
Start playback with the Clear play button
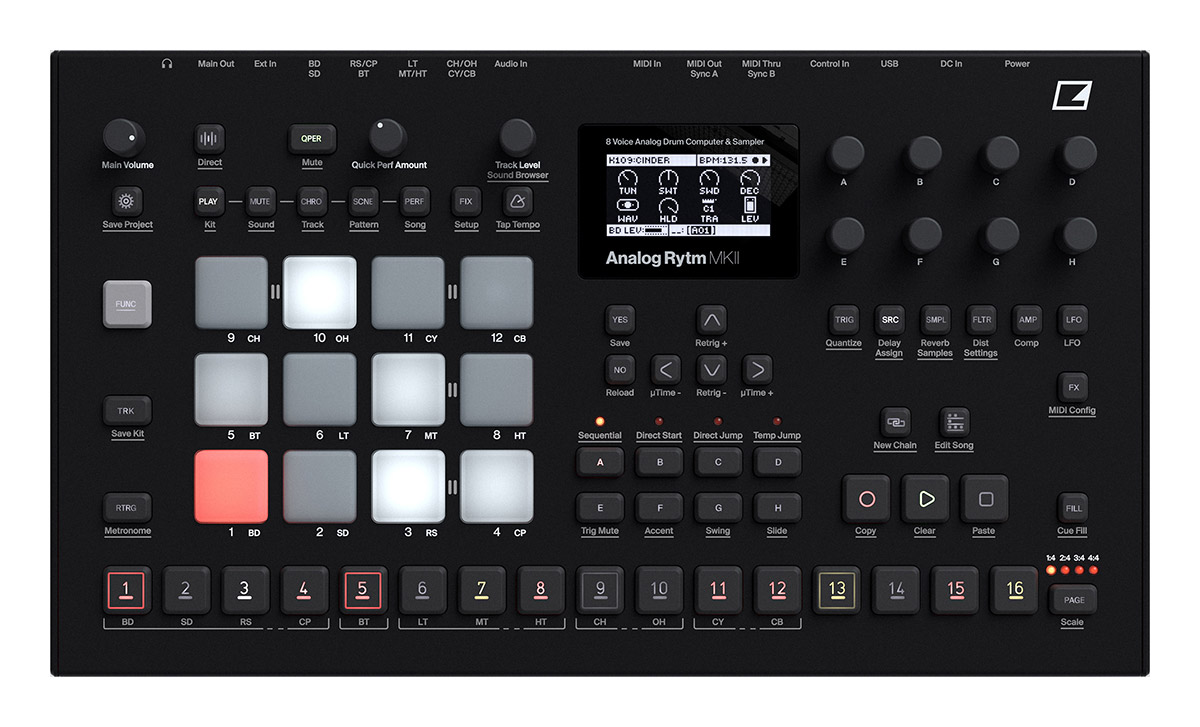925,498
